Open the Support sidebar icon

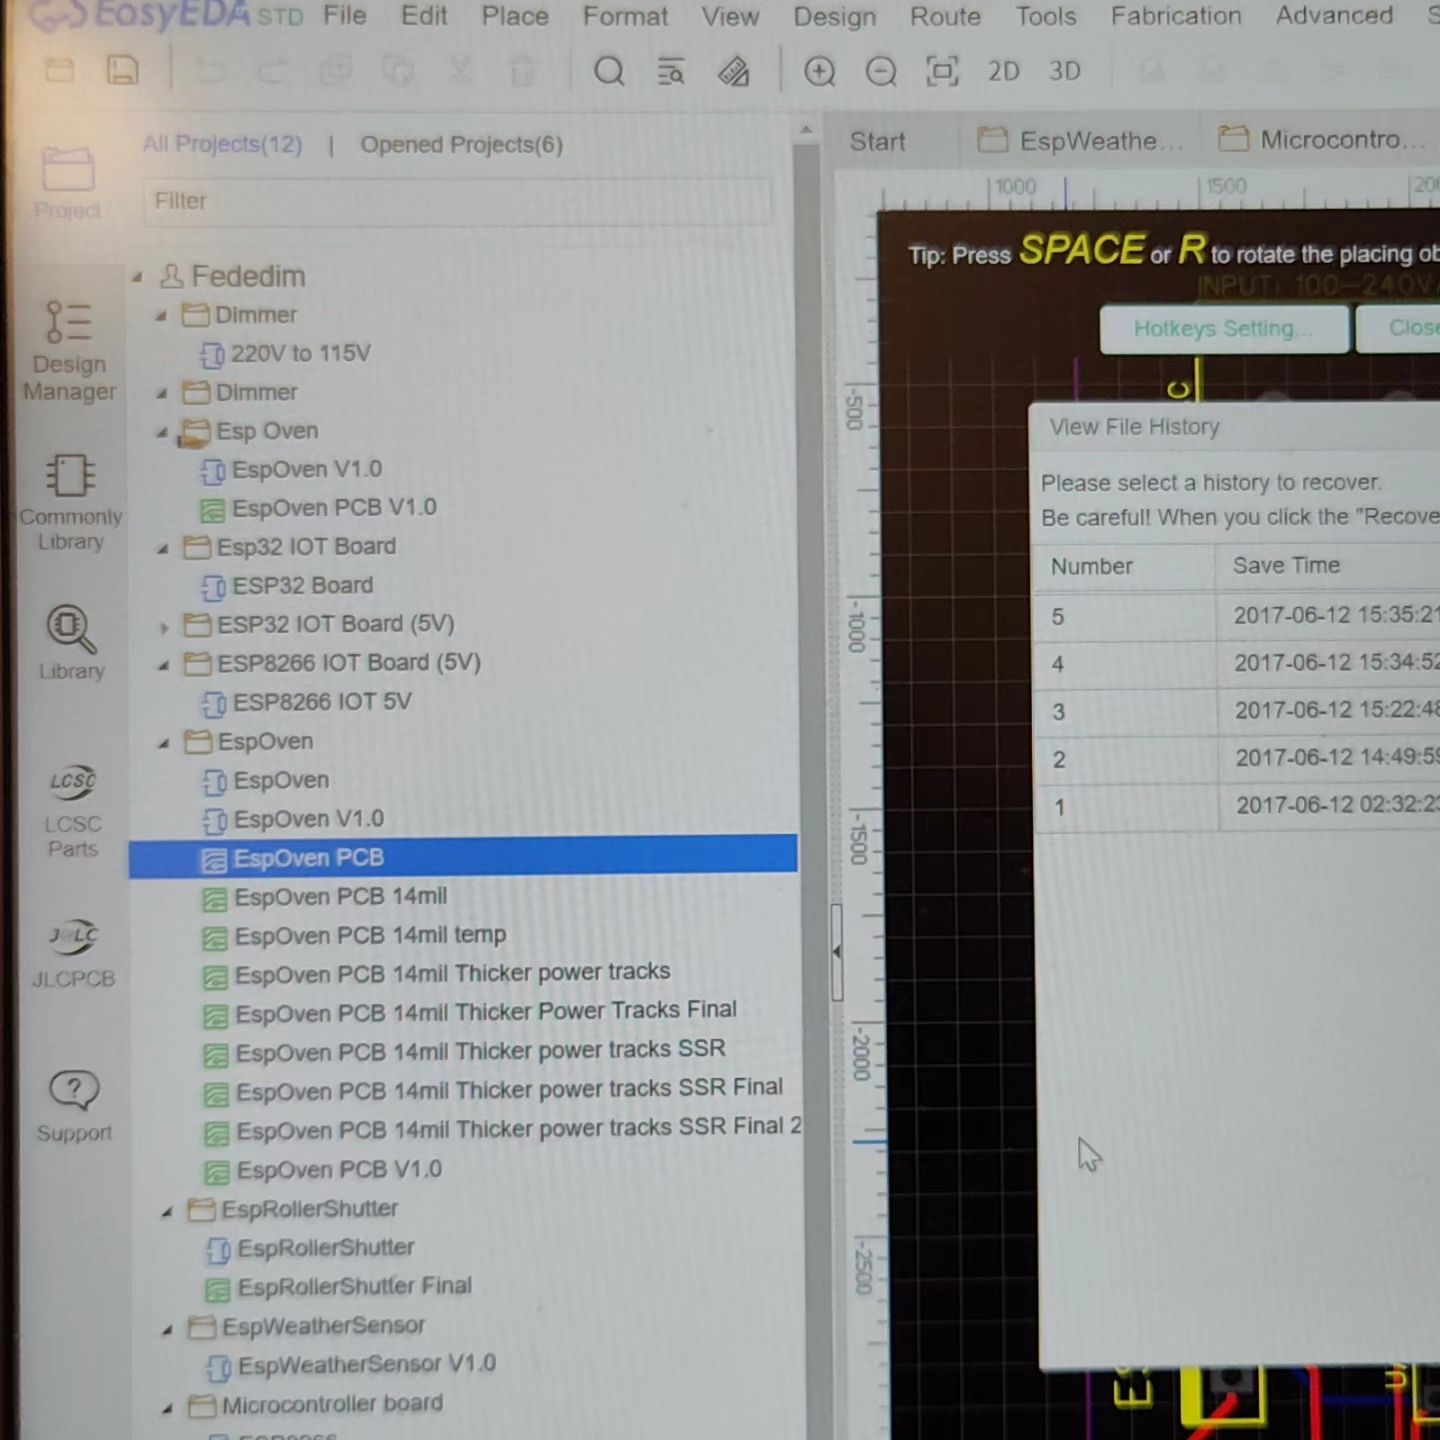[x=73, y=1105]
